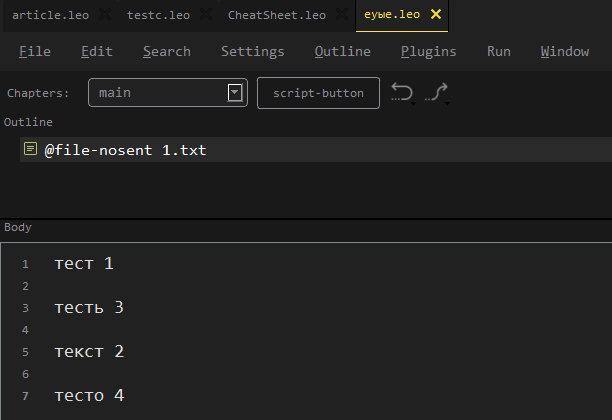Select the @file-nosent 1.txt outline node
This screenshot has width=612, height=420.
[125, 150]
